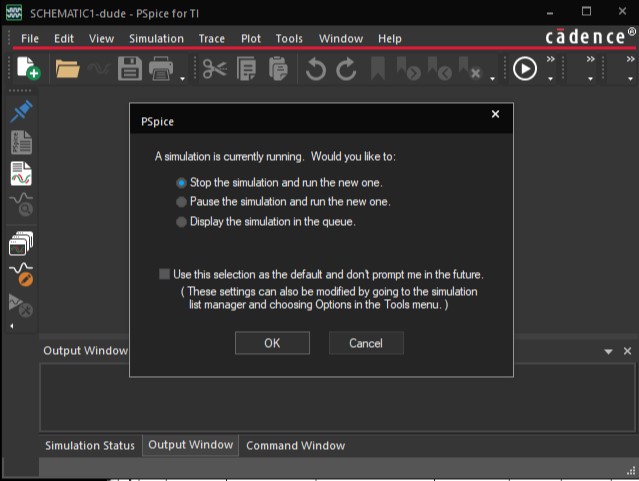Select Pause the simulation and run new
The width and height of the screenshot is (639, 481).
(283, 201)
